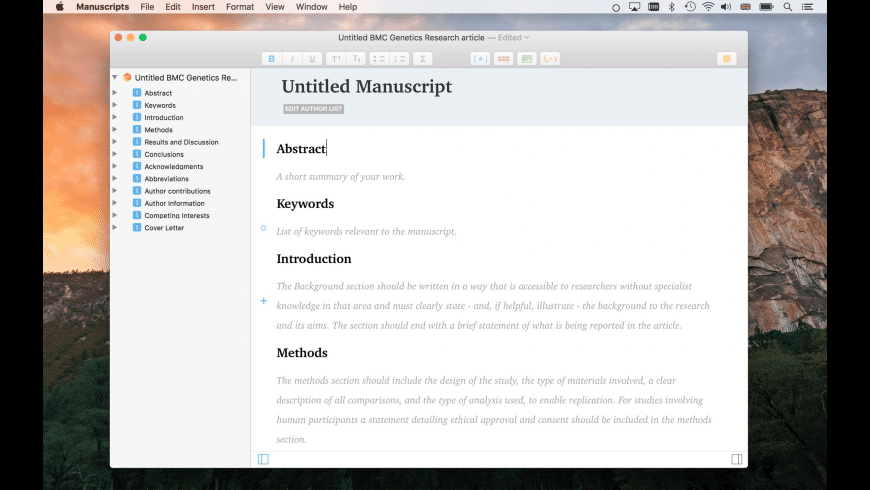Expand the Conclusions section in outline

(x=114, y=154)
